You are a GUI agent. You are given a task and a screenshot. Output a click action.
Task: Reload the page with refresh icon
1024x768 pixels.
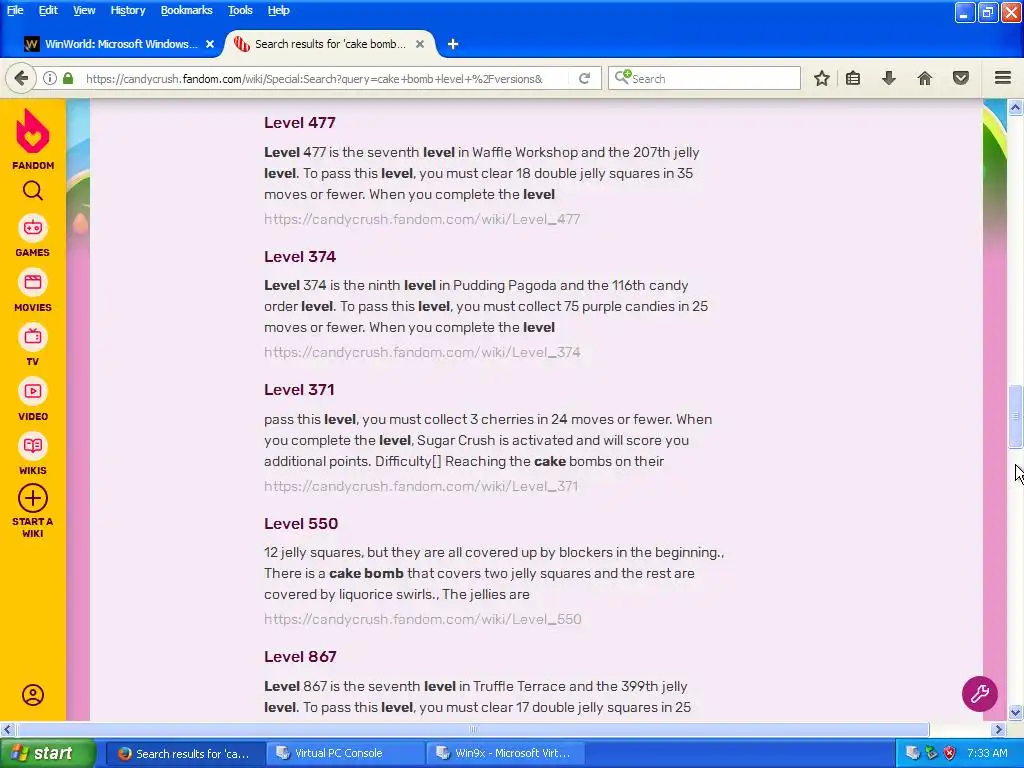coord(584,78)
